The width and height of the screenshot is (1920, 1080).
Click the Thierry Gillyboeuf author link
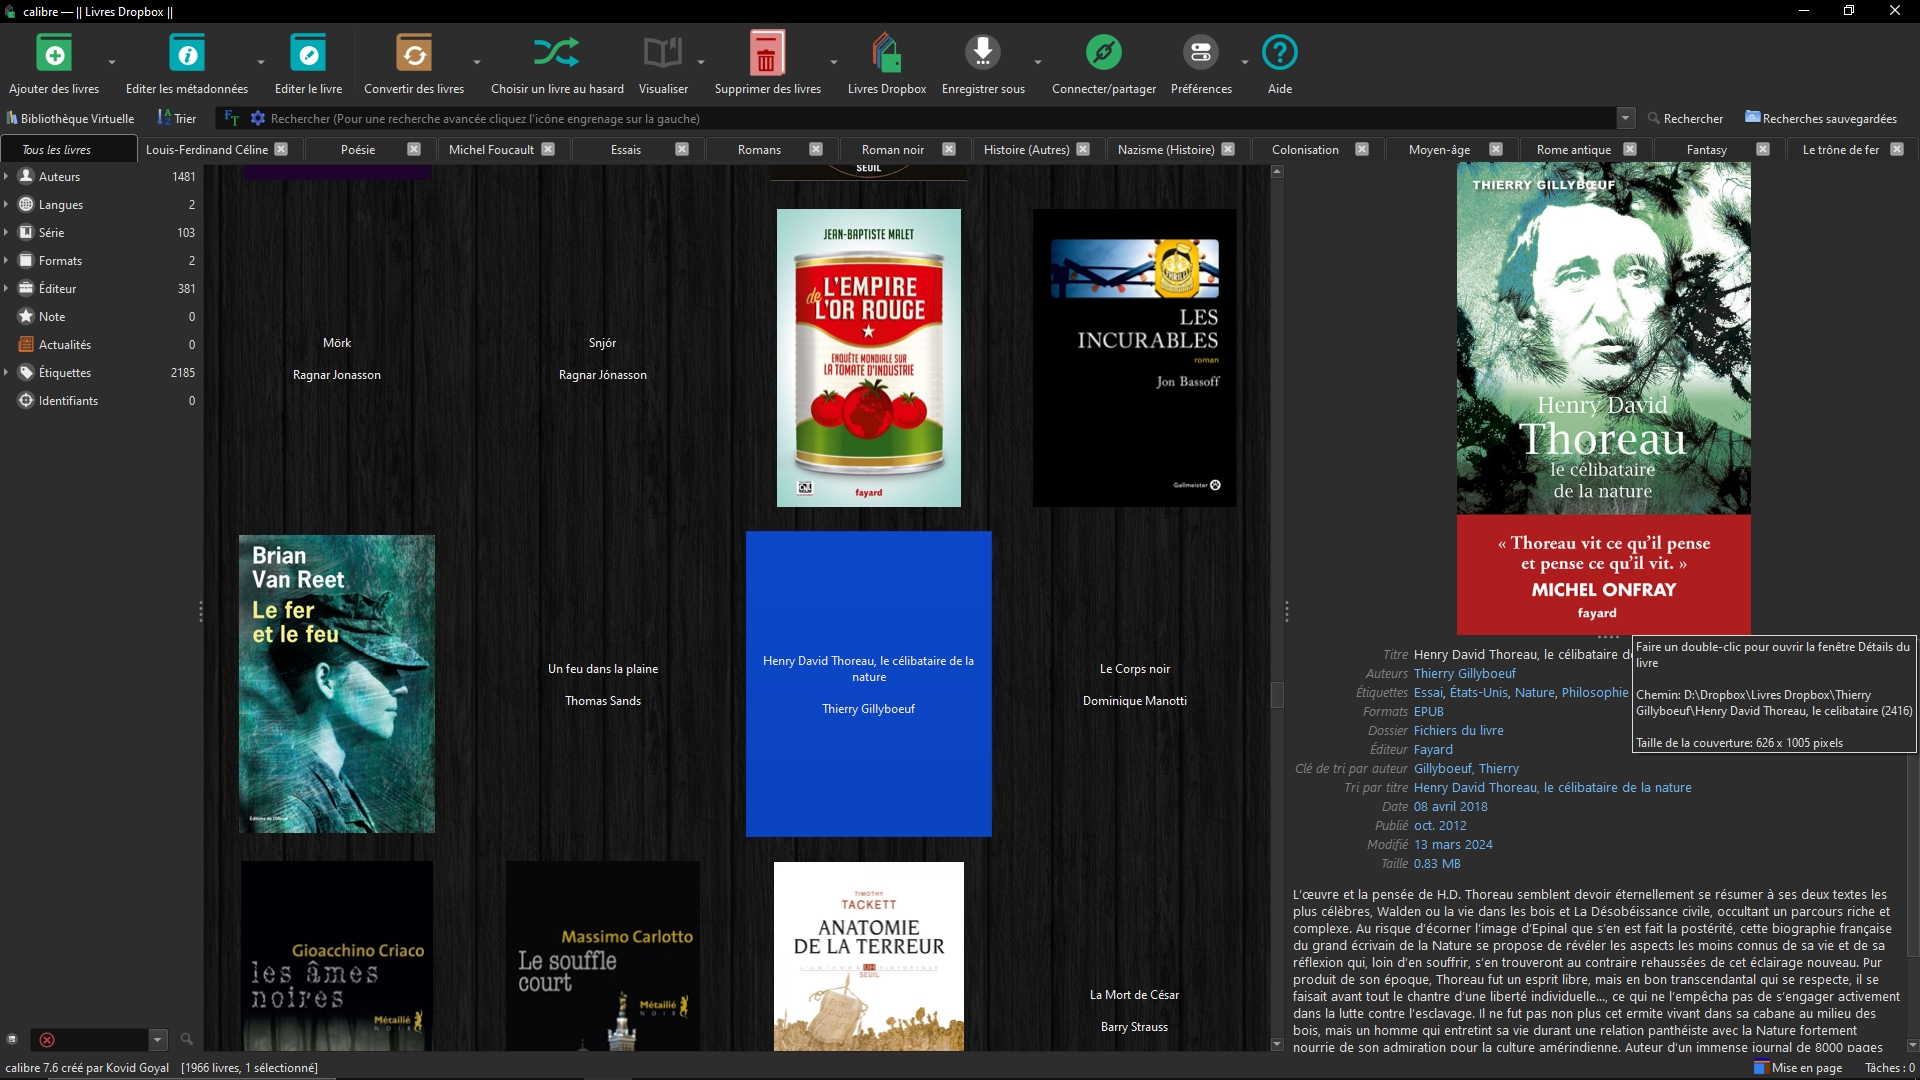(1464, 673)
